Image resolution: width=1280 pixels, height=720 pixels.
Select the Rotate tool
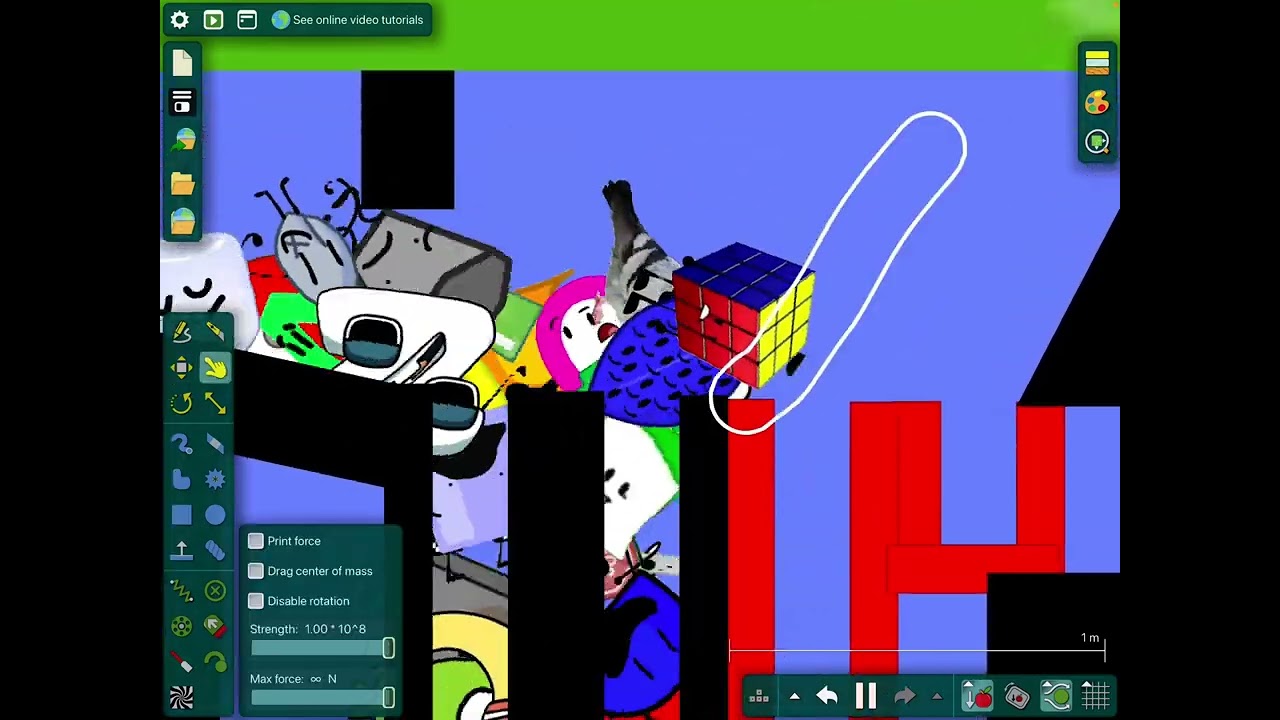pos(181,403)
